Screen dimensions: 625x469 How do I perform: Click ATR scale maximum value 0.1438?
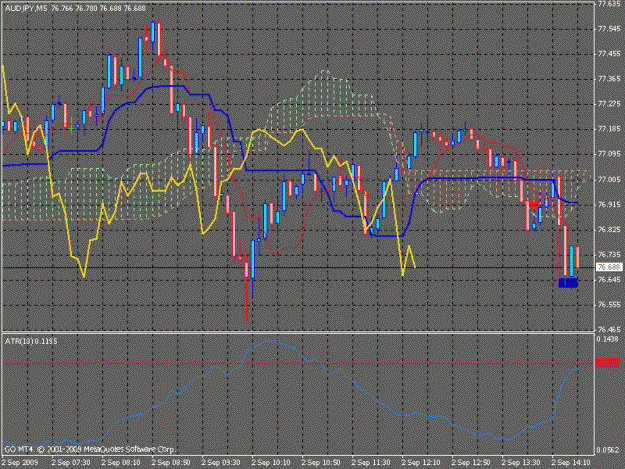click(607, 339)
